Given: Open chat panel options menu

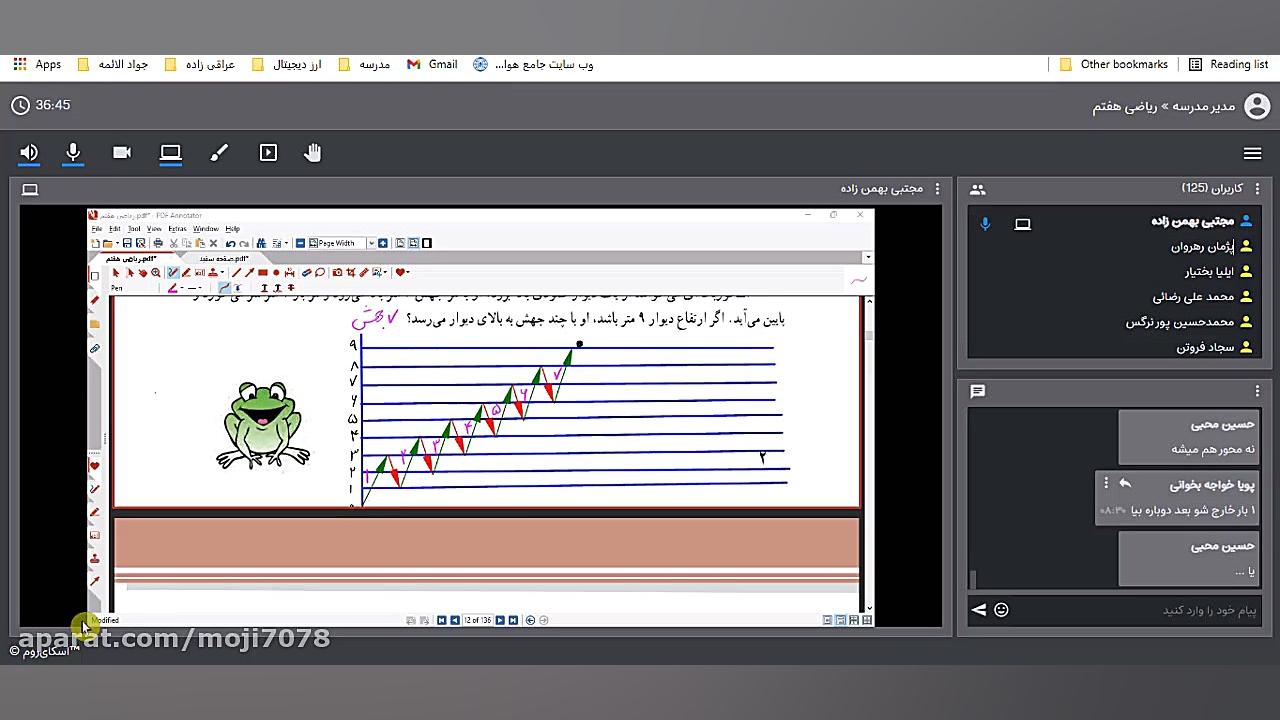Looking at the screenshot, I should (x=1258, y=391).
